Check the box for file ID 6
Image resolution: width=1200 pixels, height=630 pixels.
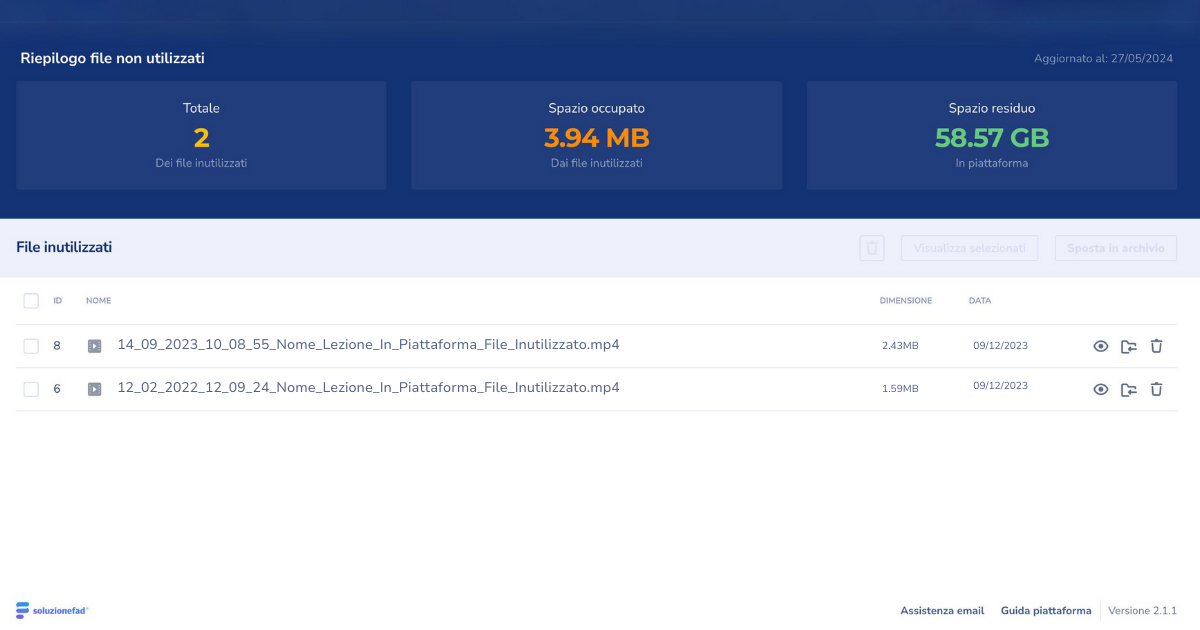31,389
